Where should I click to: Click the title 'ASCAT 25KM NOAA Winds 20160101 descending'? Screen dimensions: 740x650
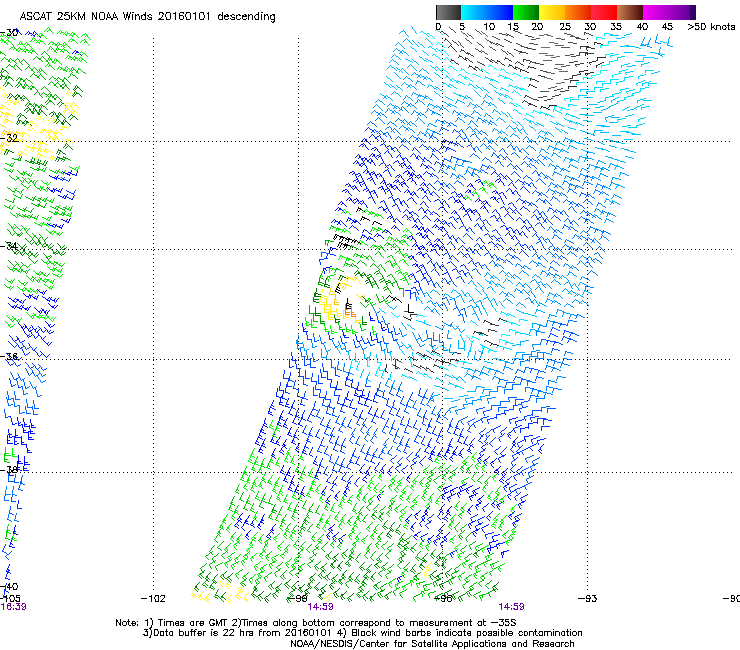(x=147, y=16)
